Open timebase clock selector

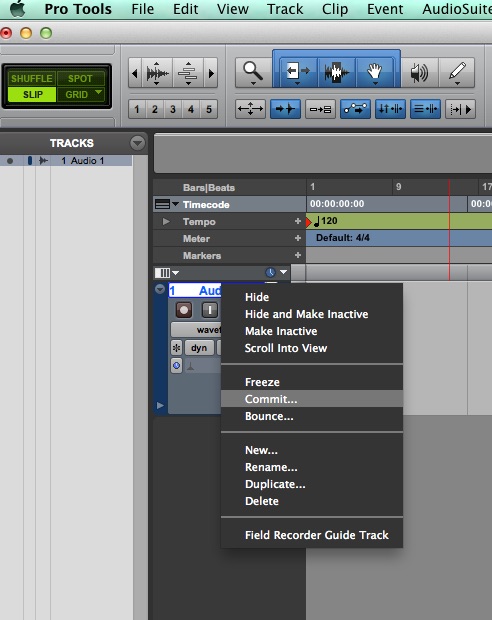(276, 272)
